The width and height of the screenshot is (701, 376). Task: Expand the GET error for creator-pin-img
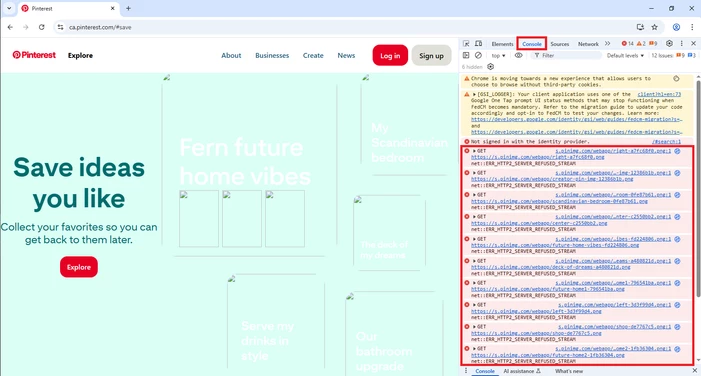point(474,173)
